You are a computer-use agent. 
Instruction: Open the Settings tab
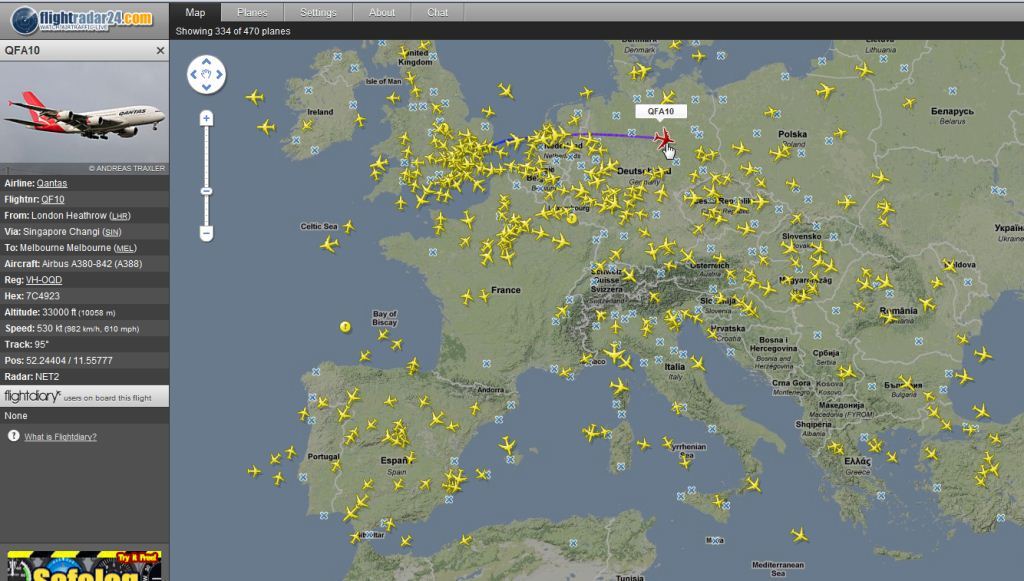pyautogui.click(x=318, y=12)
